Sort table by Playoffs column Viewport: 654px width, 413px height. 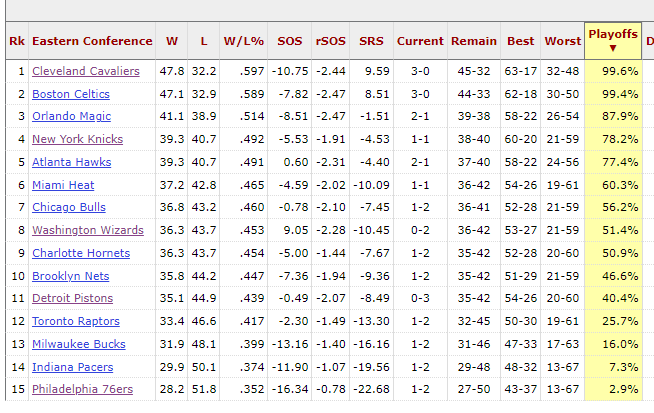point(613,40)
